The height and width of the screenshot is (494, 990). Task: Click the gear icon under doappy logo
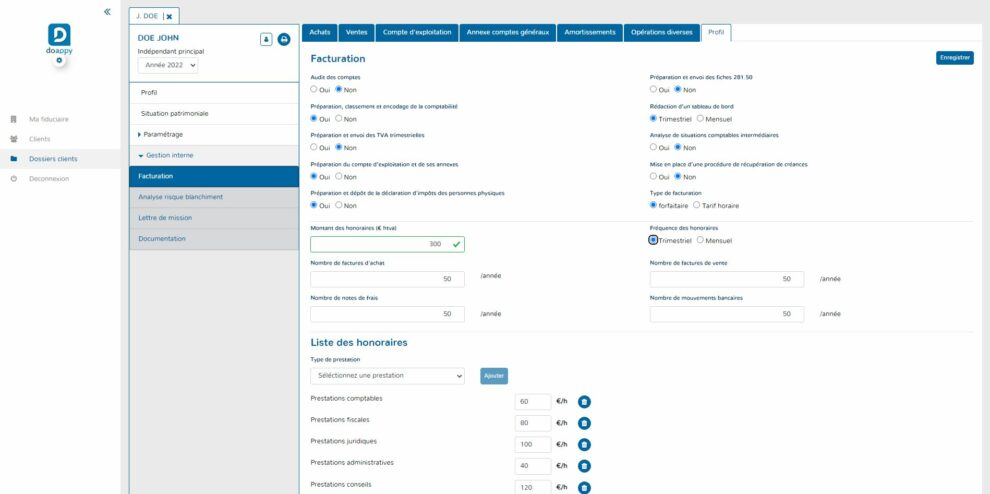pos(59,61)
